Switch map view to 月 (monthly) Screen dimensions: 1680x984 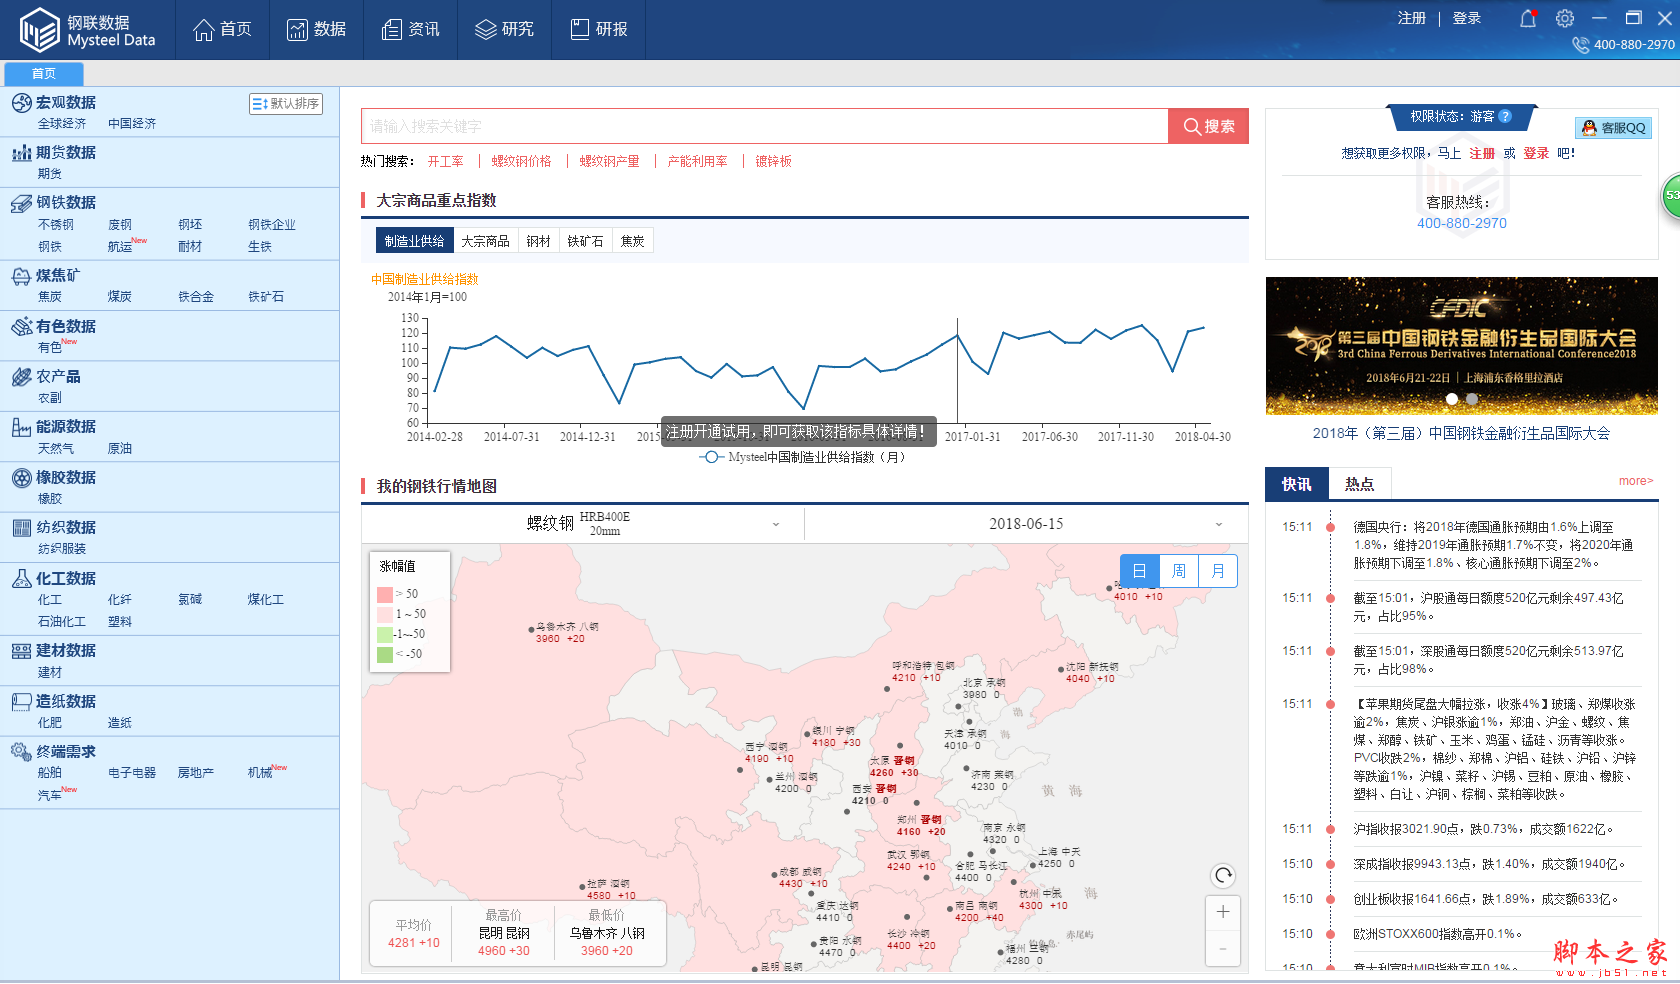(1218, 571)
